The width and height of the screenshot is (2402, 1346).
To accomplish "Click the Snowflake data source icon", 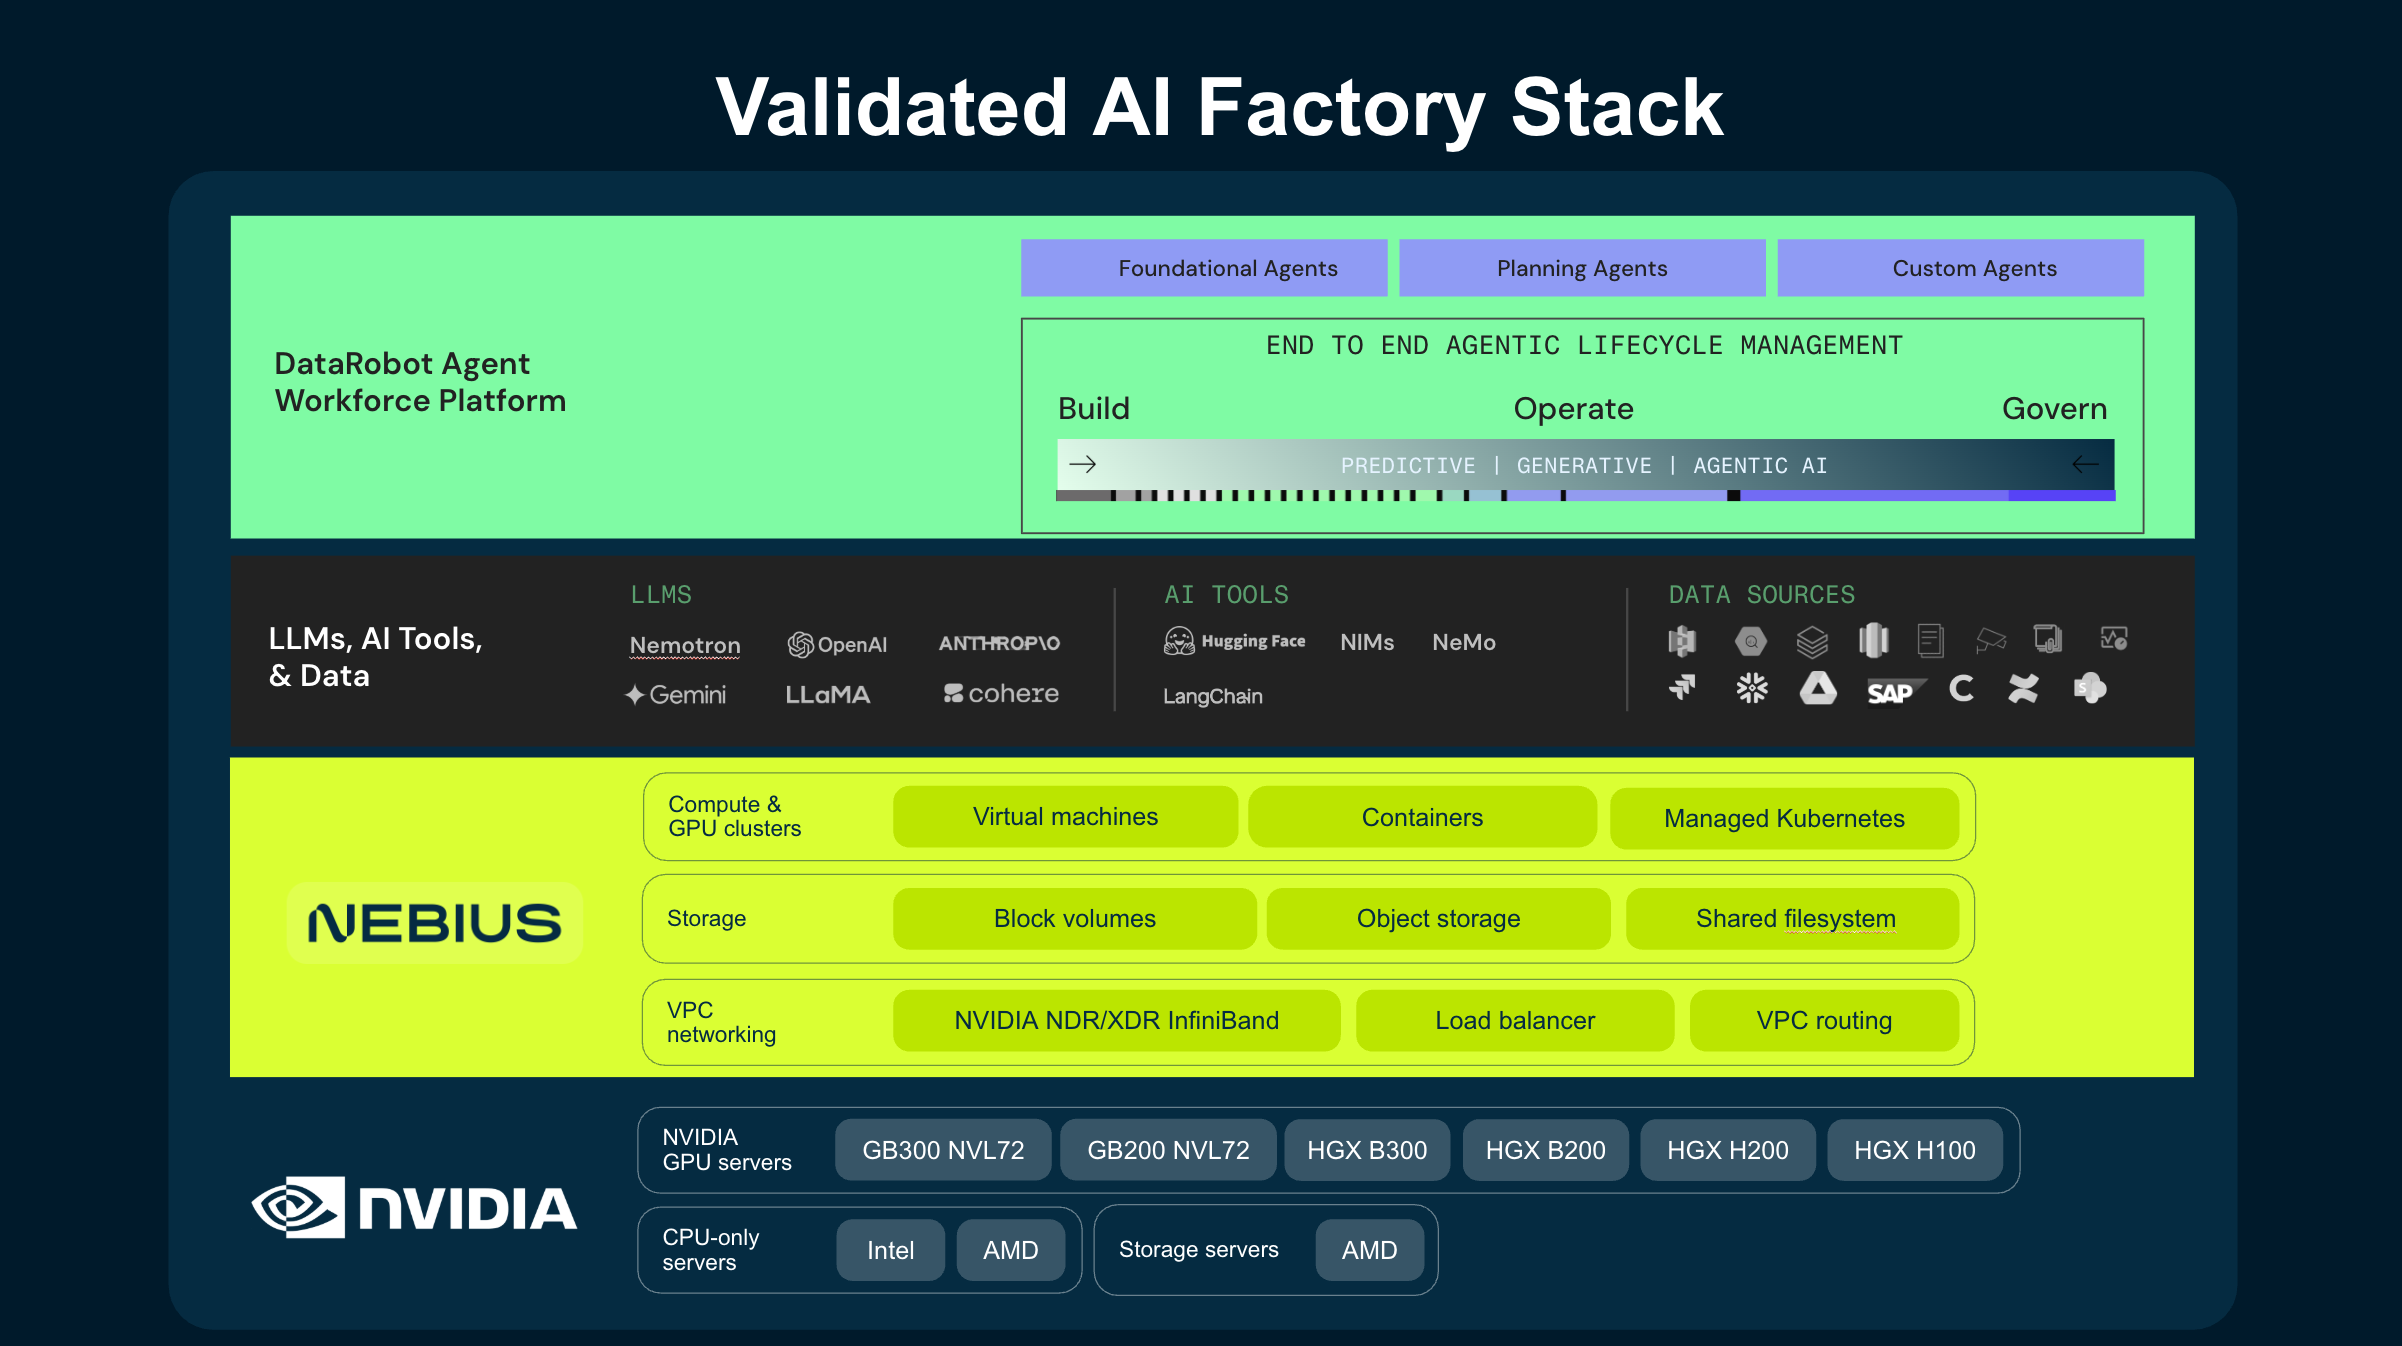I will pos(1752,688).
